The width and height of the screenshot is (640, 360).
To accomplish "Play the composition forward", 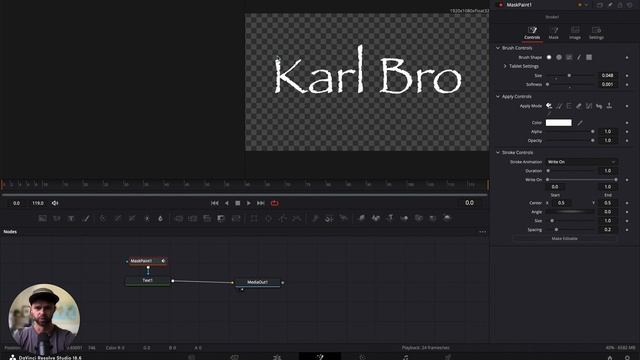I will coord(249,203).
